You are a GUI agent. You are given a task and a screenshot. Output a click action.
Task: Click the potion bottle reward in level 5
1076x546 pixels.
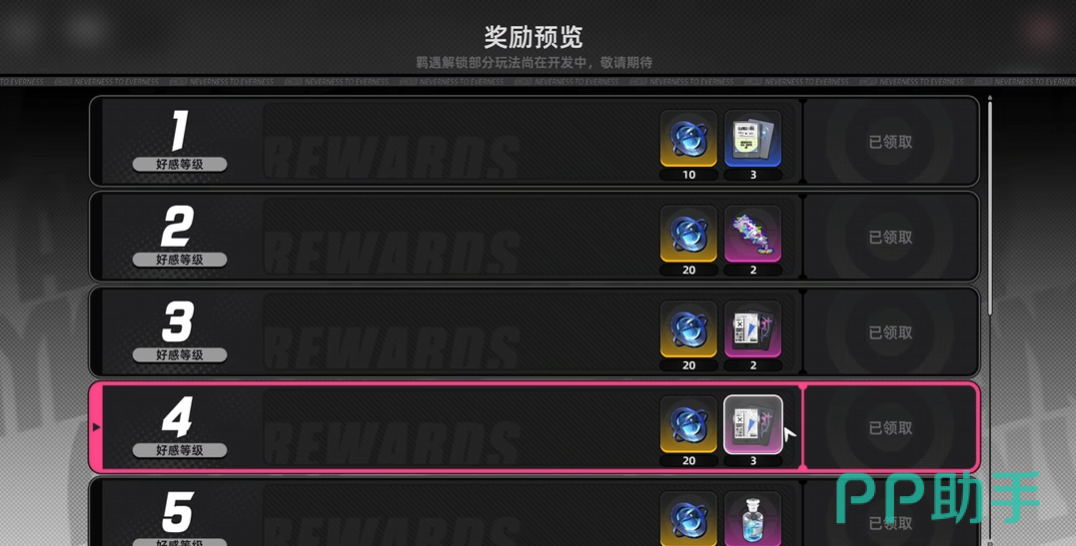753,519
